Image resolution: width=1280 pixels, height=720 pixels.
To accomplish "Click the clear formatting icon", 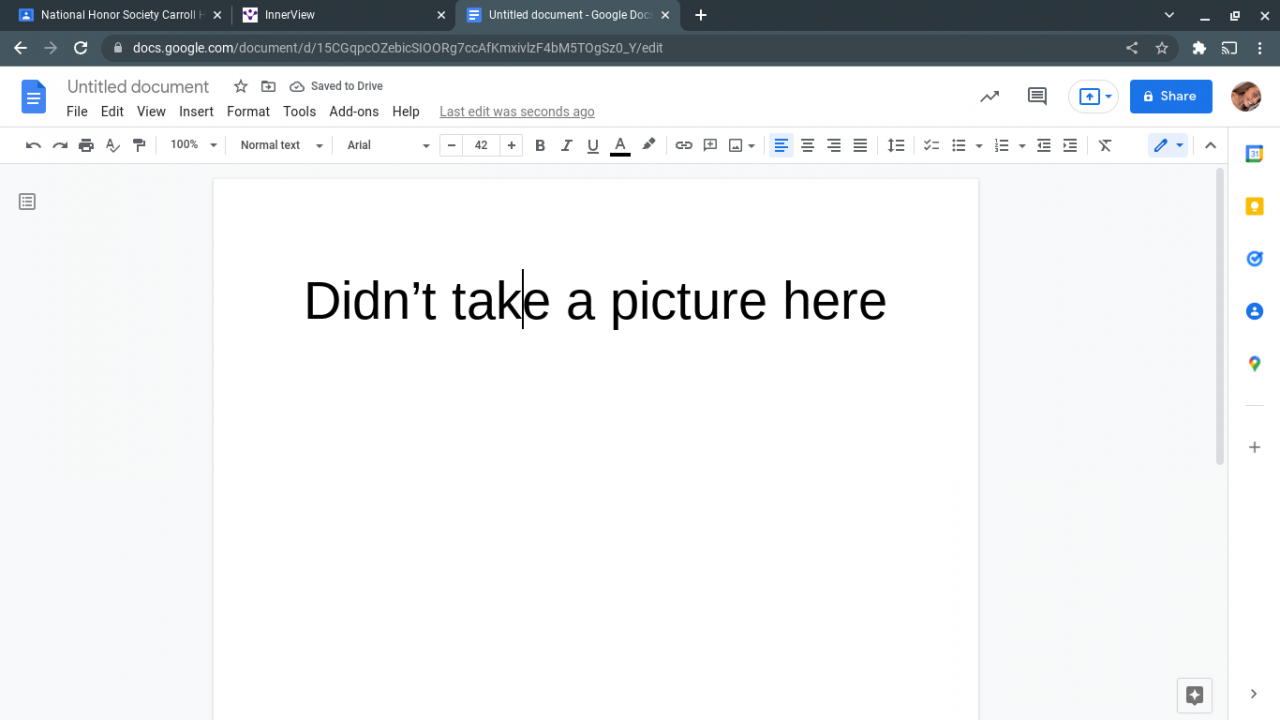I will click(1105, 146).
